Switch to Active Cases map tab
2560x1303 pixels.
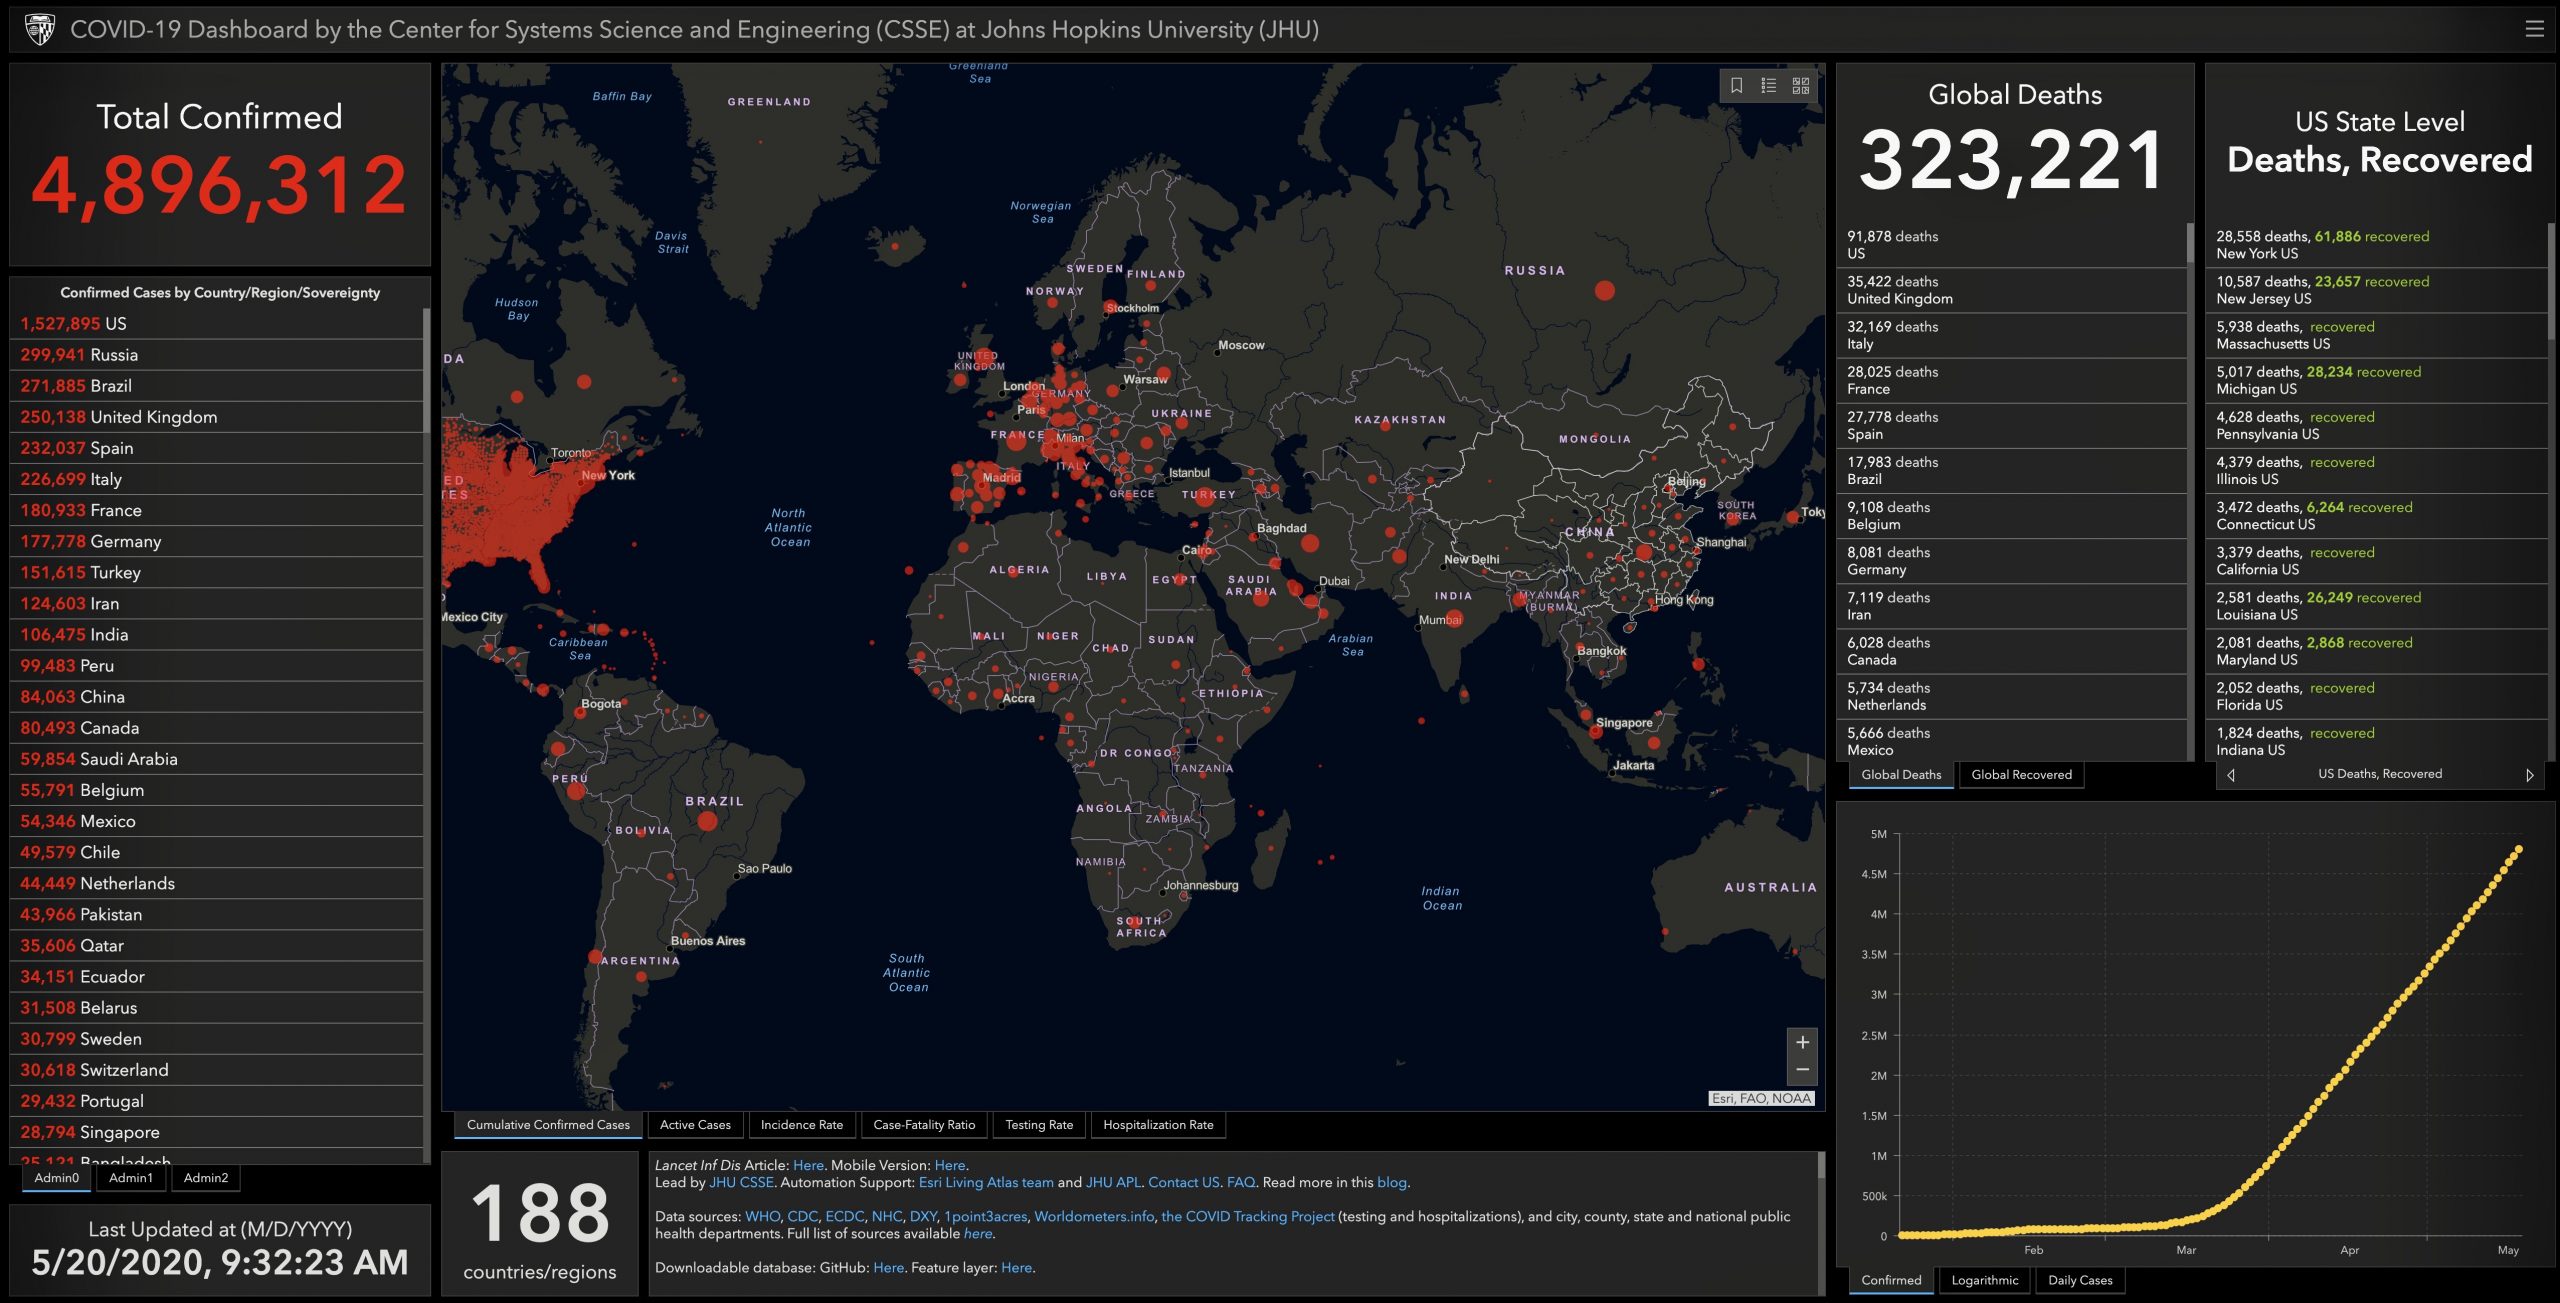[x=695, y=1125]
